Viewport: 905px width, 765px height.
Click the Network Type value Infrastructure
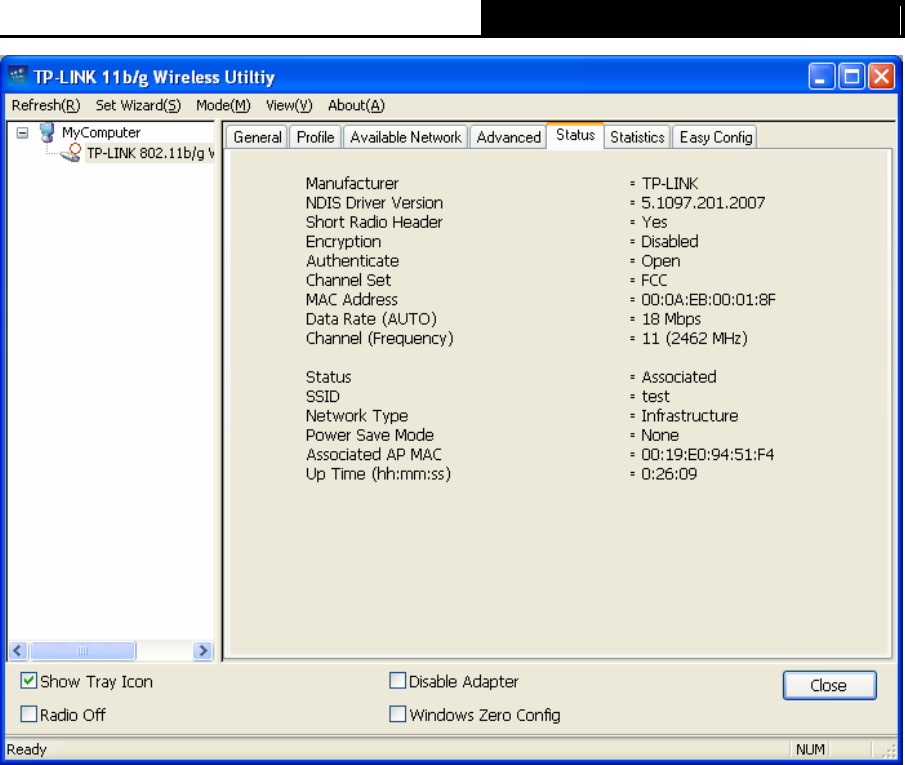(690, 416)
